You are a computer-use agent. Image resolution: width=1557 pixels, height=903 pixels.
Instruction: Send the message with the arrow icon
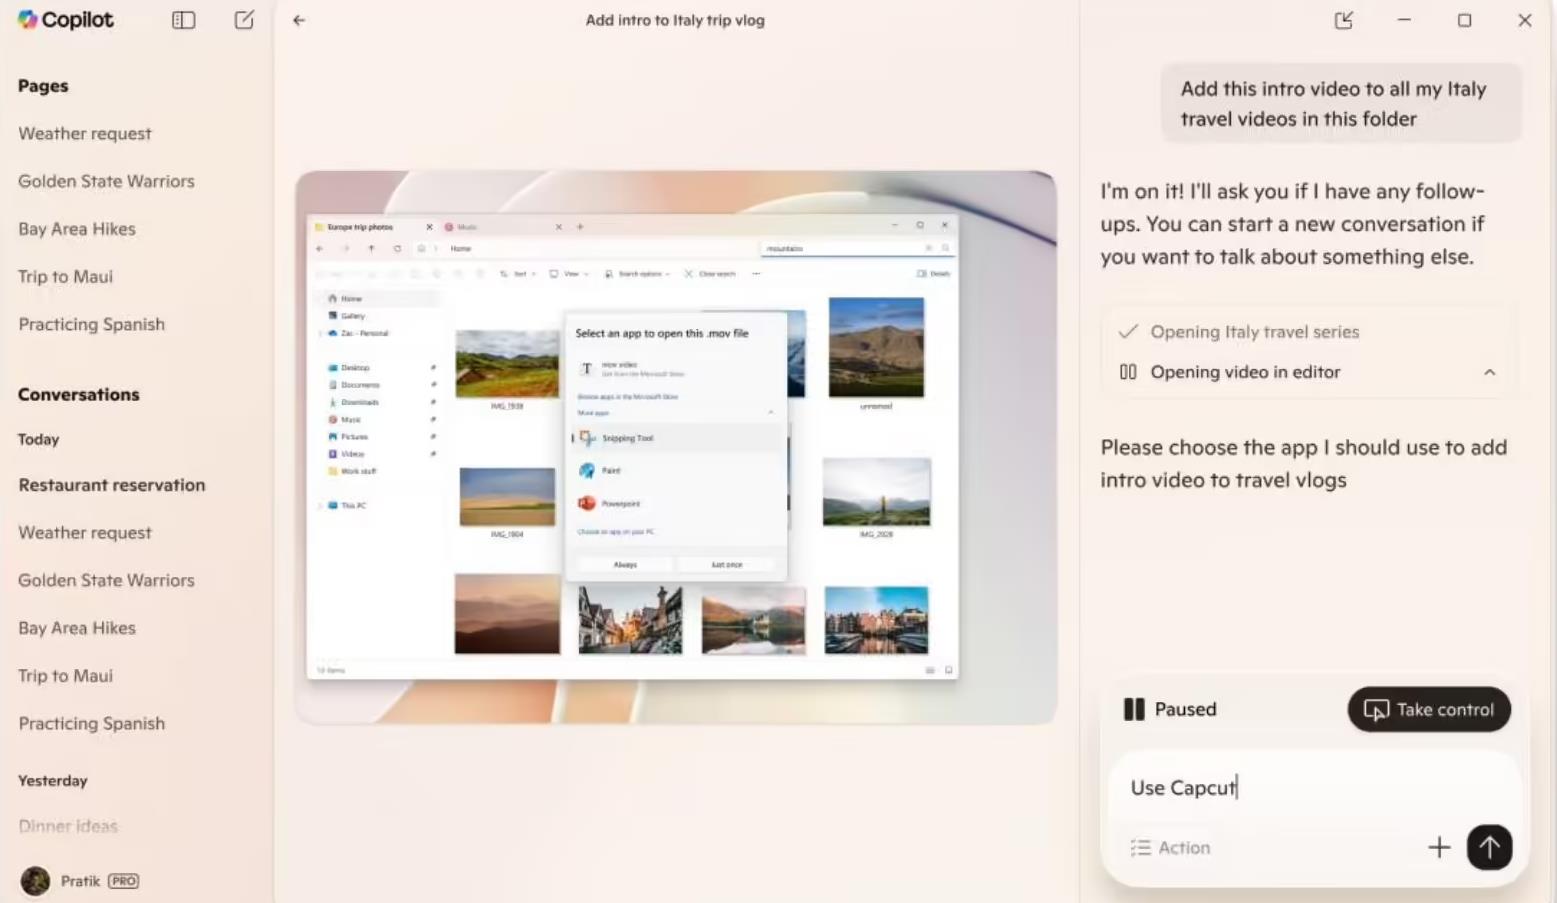(1489, 847)
